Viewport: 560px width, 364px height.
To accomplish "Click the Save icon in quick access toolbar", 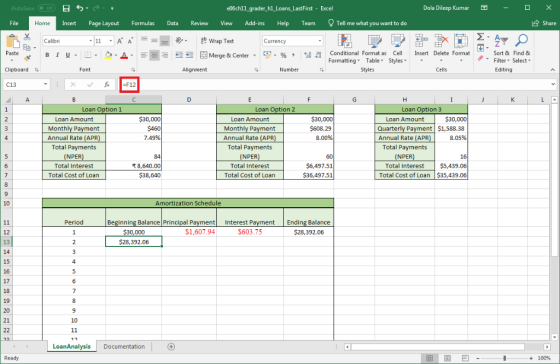I will (66, 8).
